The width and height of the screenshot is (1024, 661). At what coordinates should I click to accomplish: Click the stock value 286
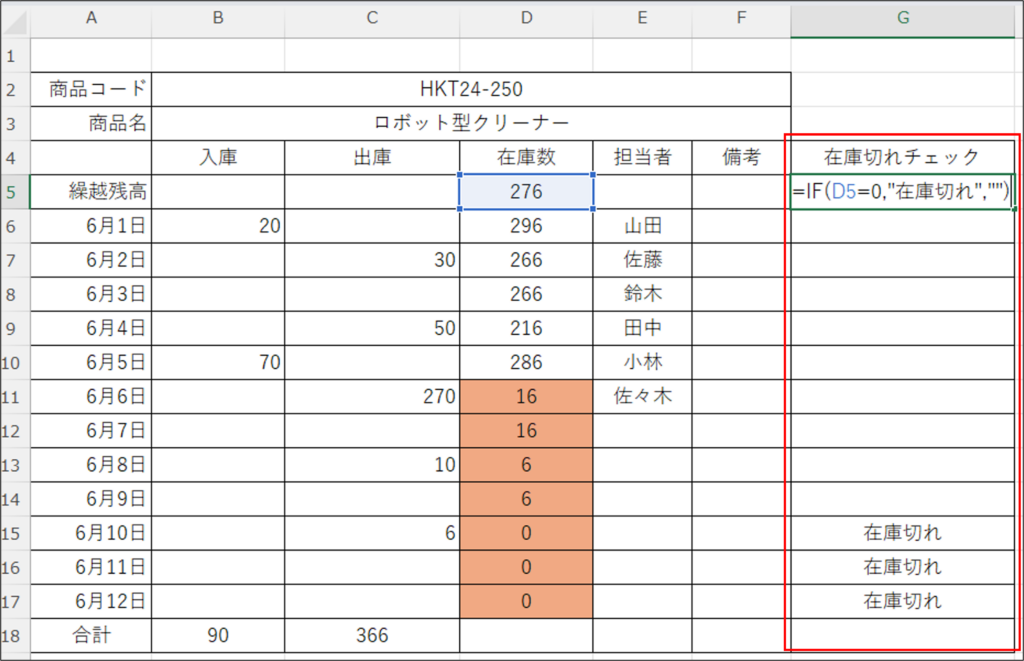(x=526, y=363)
